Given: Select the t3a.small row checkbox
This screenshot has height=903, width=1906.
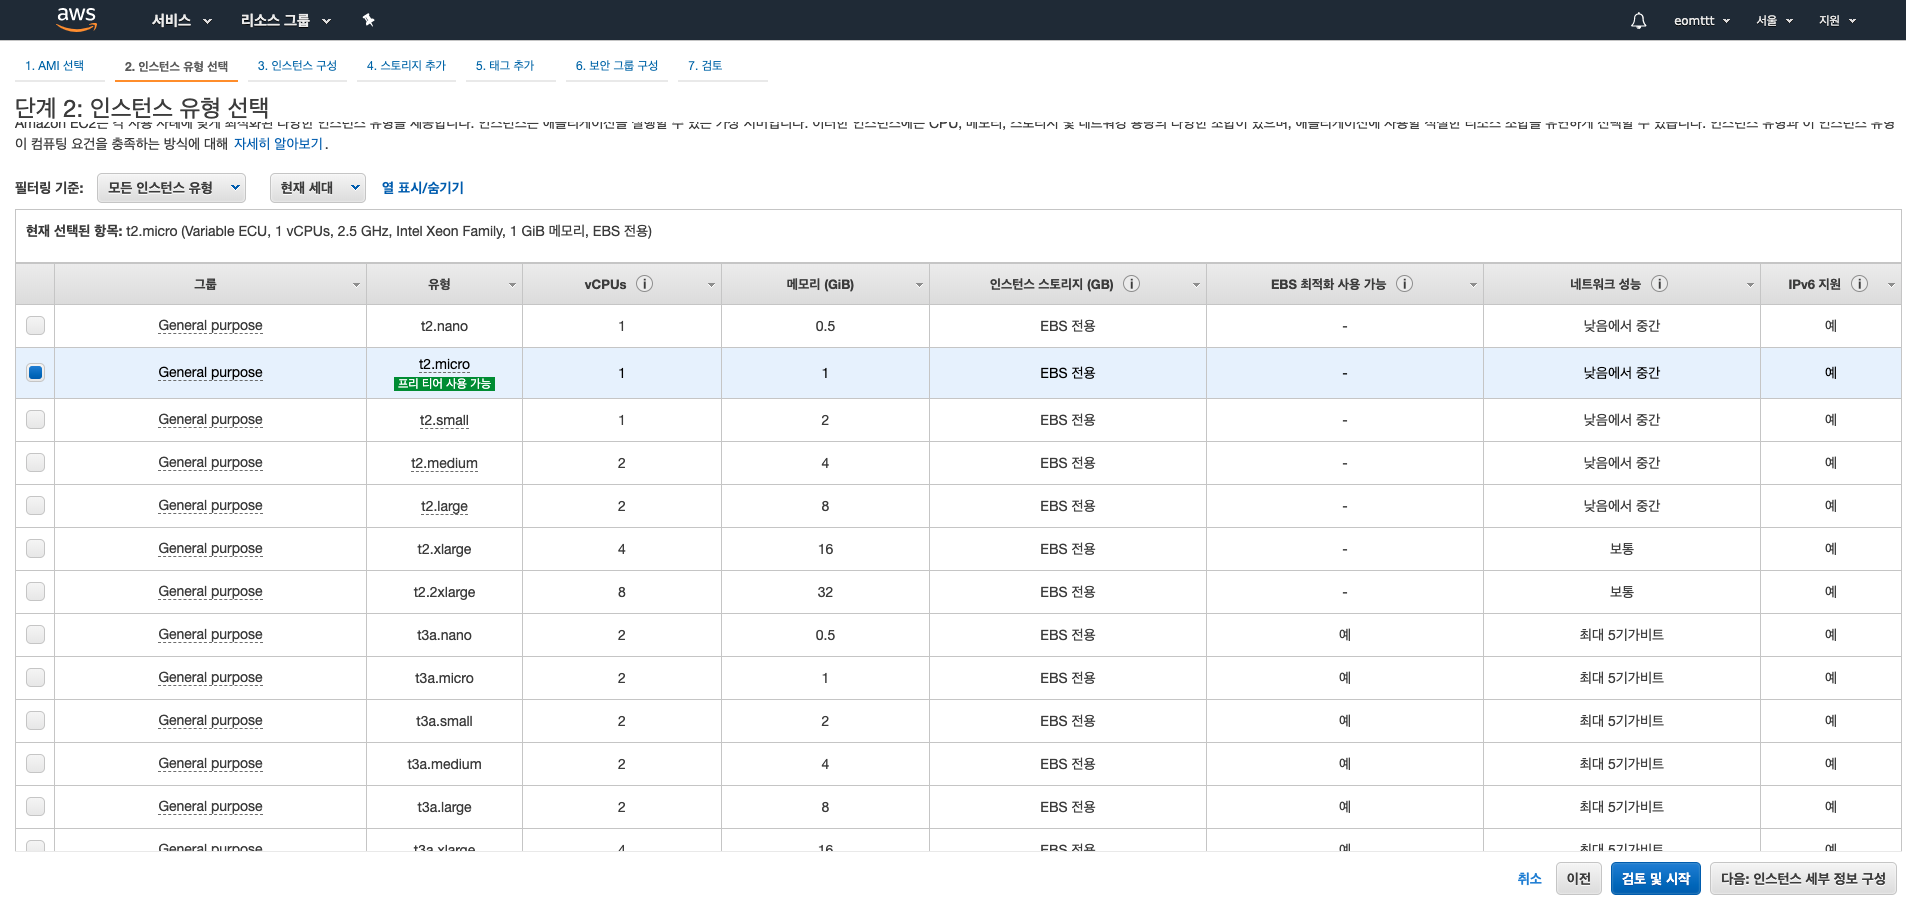Looking at the screenshot, I should [36, 721].
